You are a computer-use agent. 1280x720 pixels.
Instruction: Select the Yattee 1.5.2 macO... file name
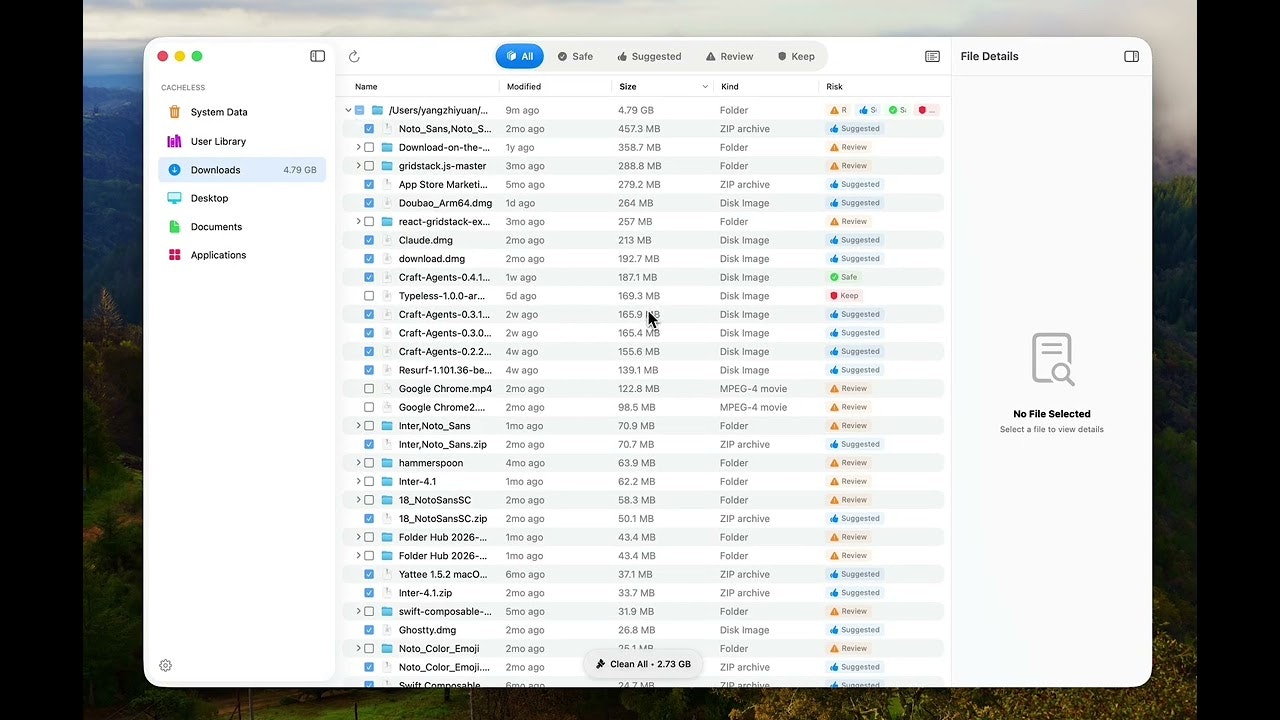[x=444, y=575]
